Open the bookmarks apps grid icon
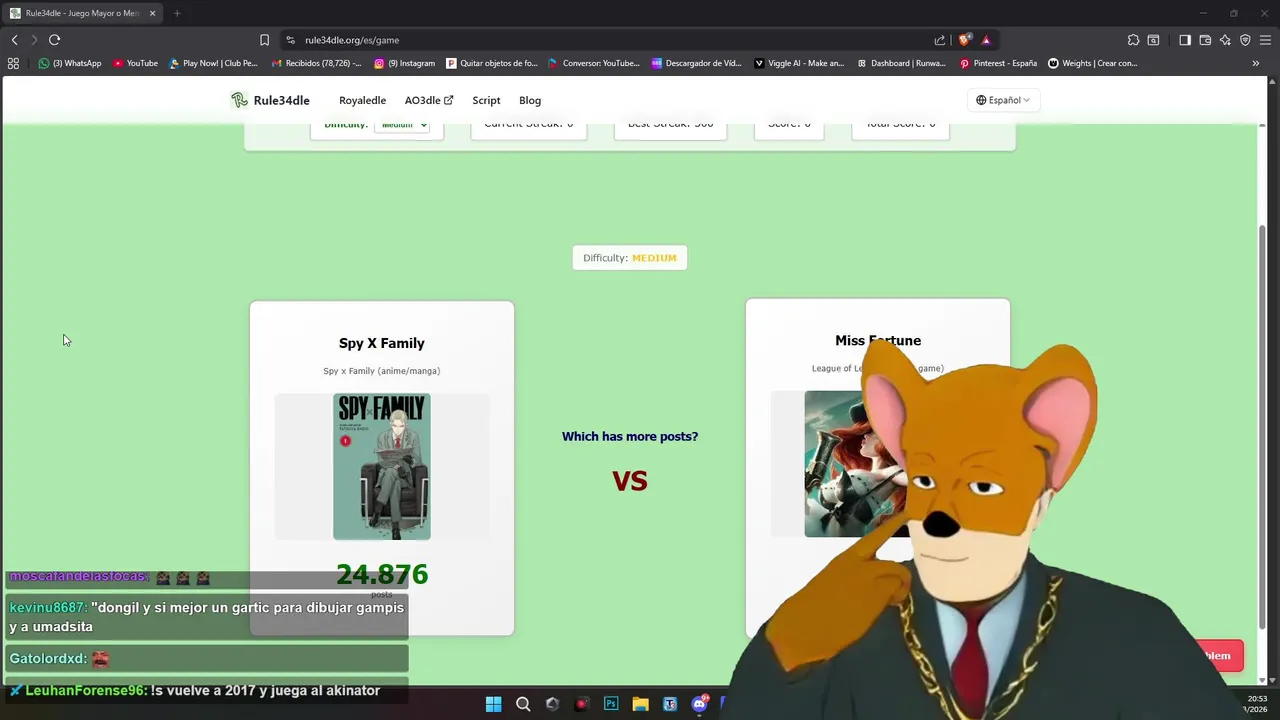1280x720 pixels. coord(13,63)
